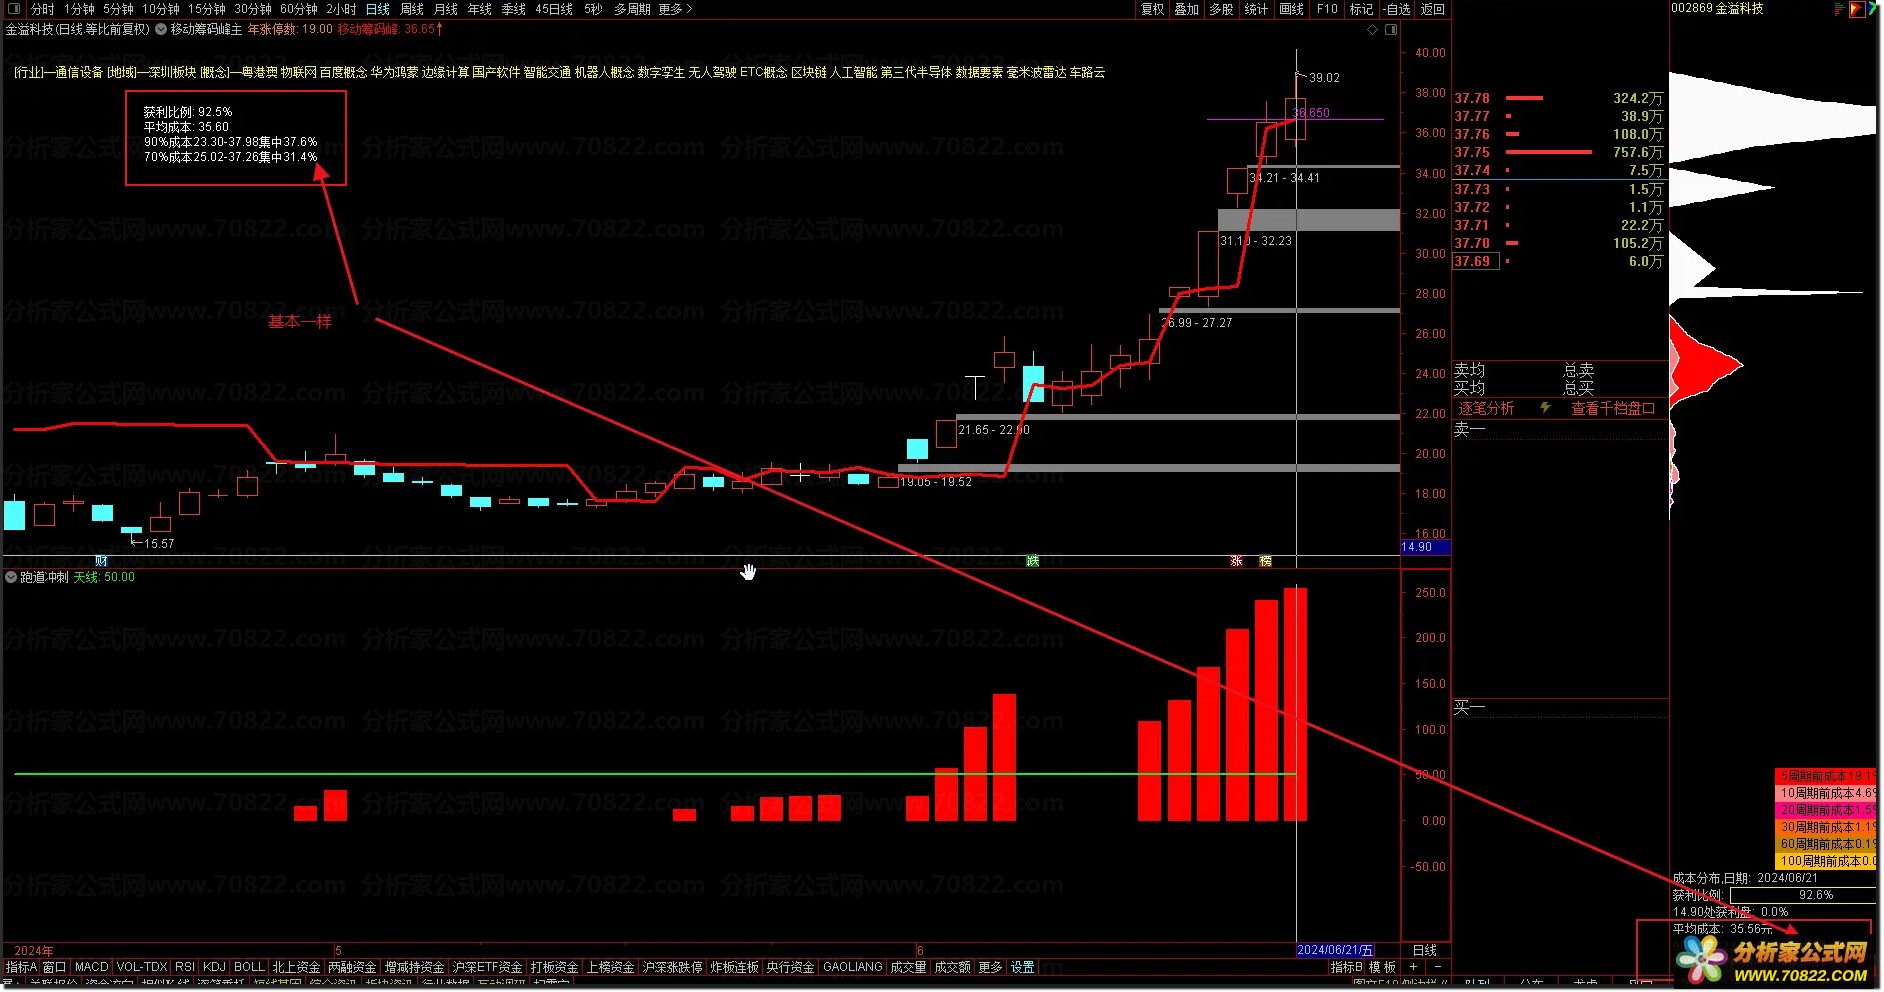The height and width of the screenshot is (992, 1884).
Task: Select the 成交量 indicator tab
Action: (x=908, y=967)
